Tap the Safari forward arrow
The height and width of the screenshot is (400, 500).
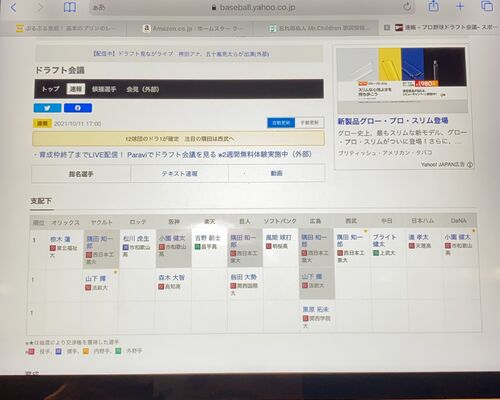pyautogui.click(x=40, y=7)
